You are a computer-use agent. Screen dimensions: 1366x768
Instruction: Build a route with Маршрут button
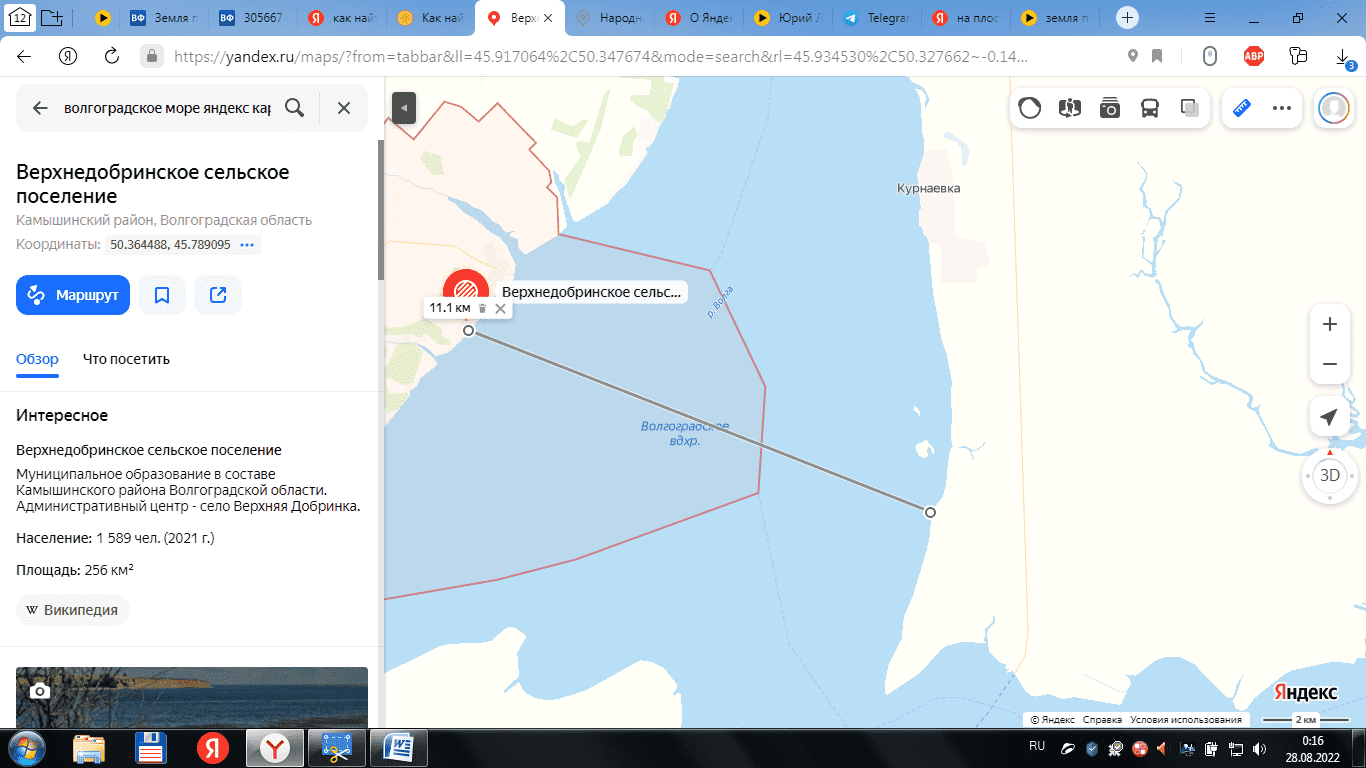point(73,295)
